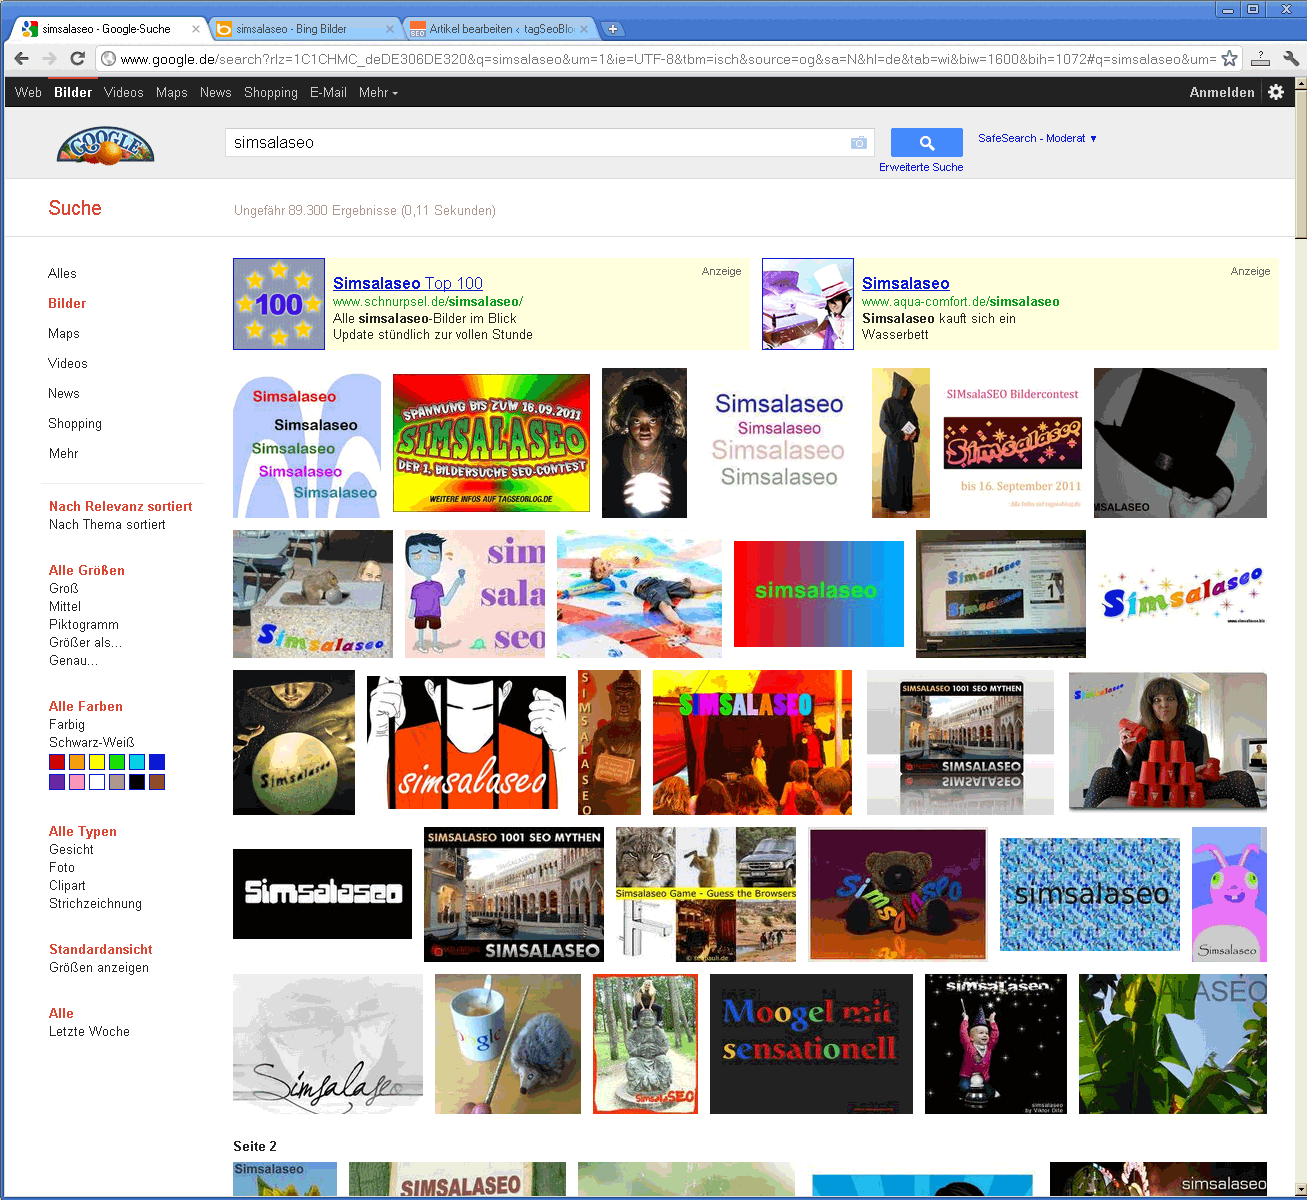The width and height of the screenshot is (1307, 1200).
Task: Click the browser address bar URL
Action: pos(668,59)
